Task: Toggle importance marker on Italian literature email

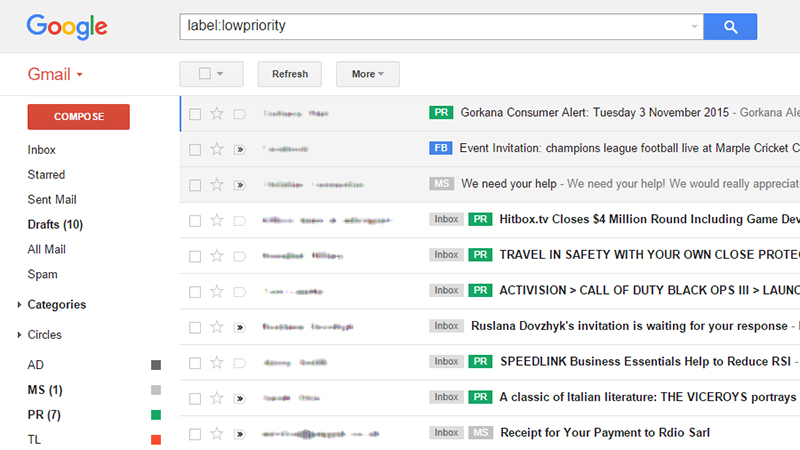Action: pos(239,398)
